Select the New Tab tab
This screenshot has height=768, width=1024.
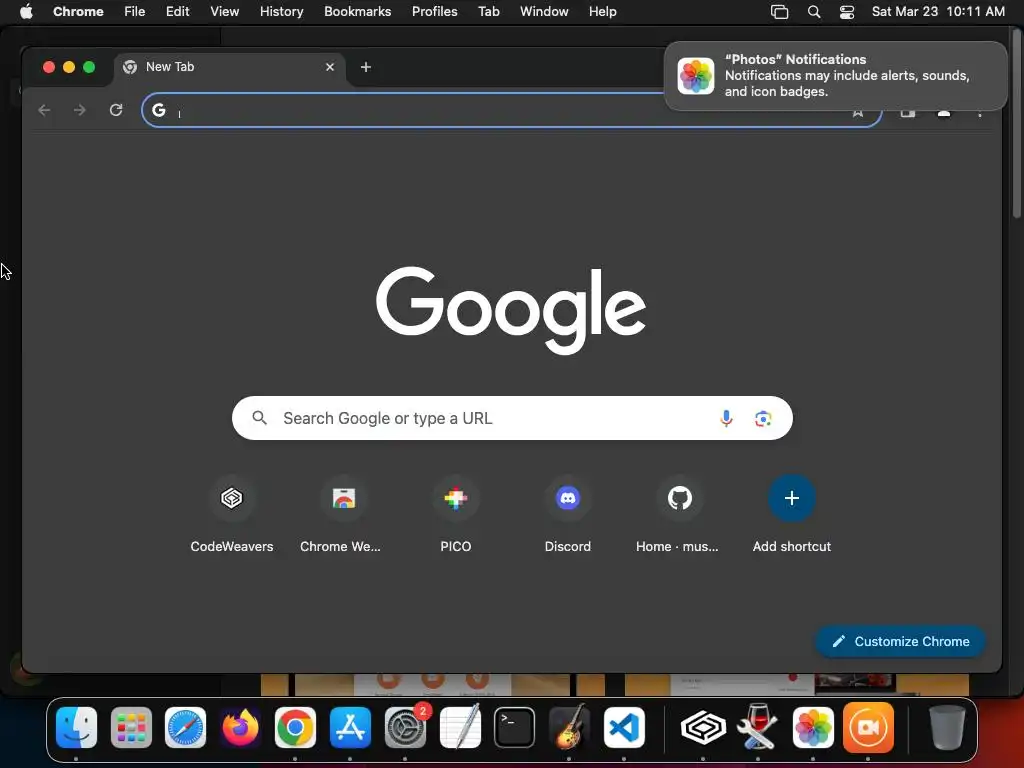click(229, 67)
